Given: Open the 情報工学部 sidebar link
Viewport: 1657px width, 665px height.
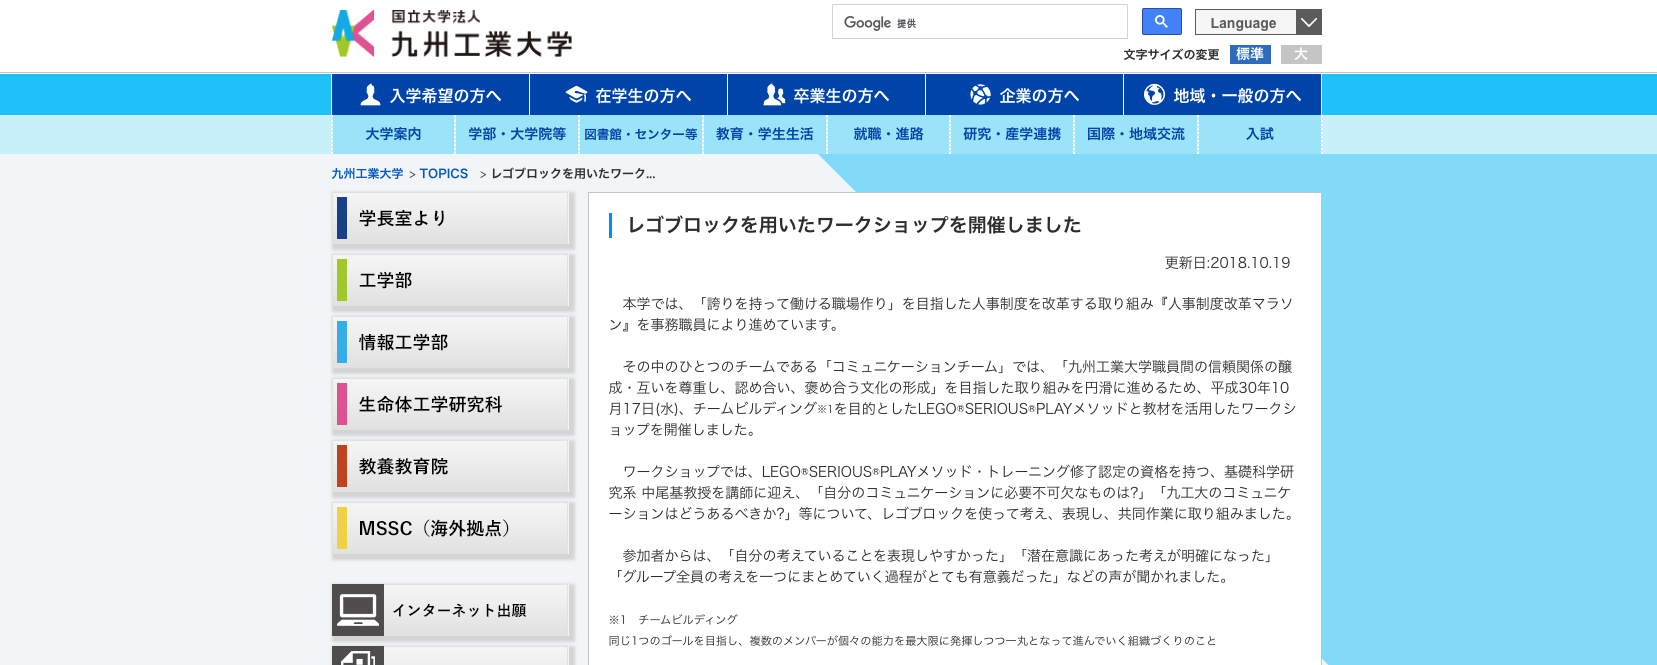Looking at the screenshot, I should [x=452, y=342].
